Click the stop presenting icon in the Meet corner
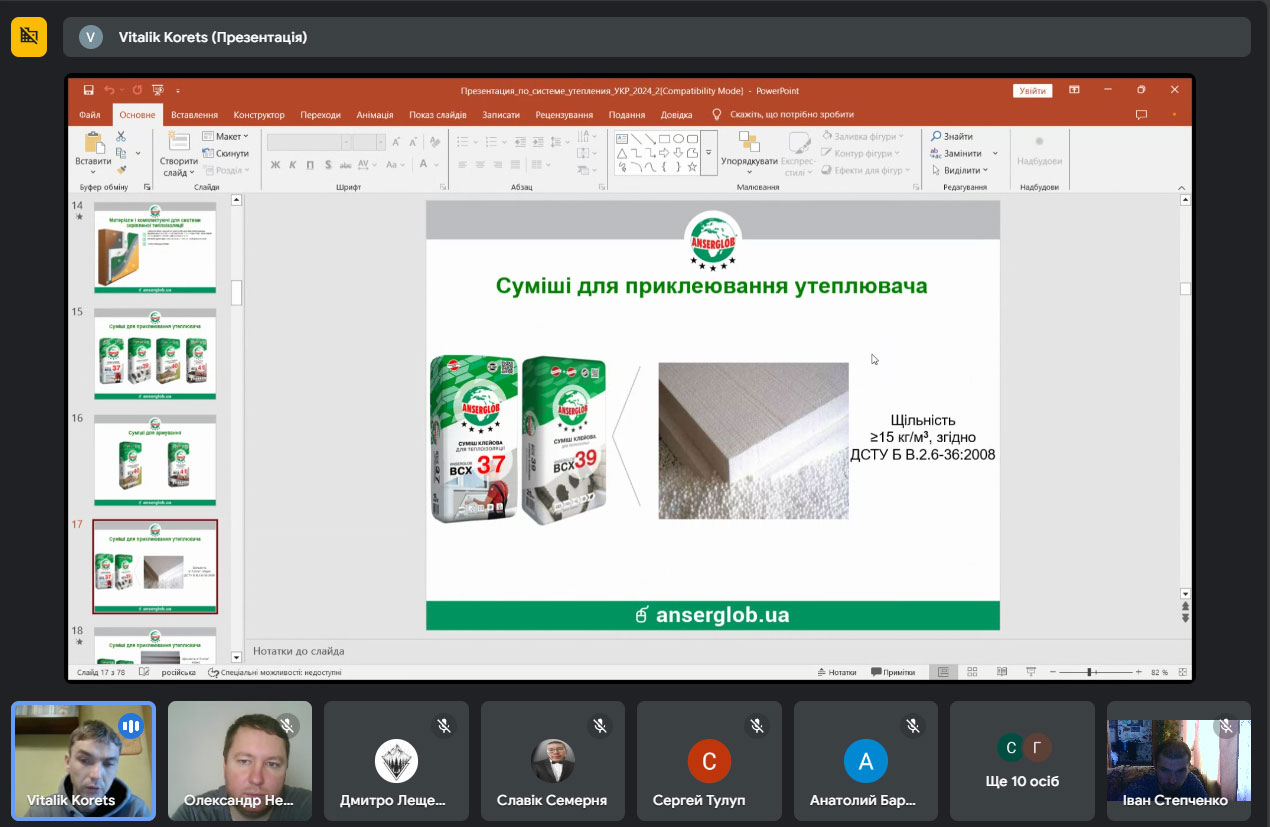Viewport: 1270px width, 827px height. (x=29, y=37)
